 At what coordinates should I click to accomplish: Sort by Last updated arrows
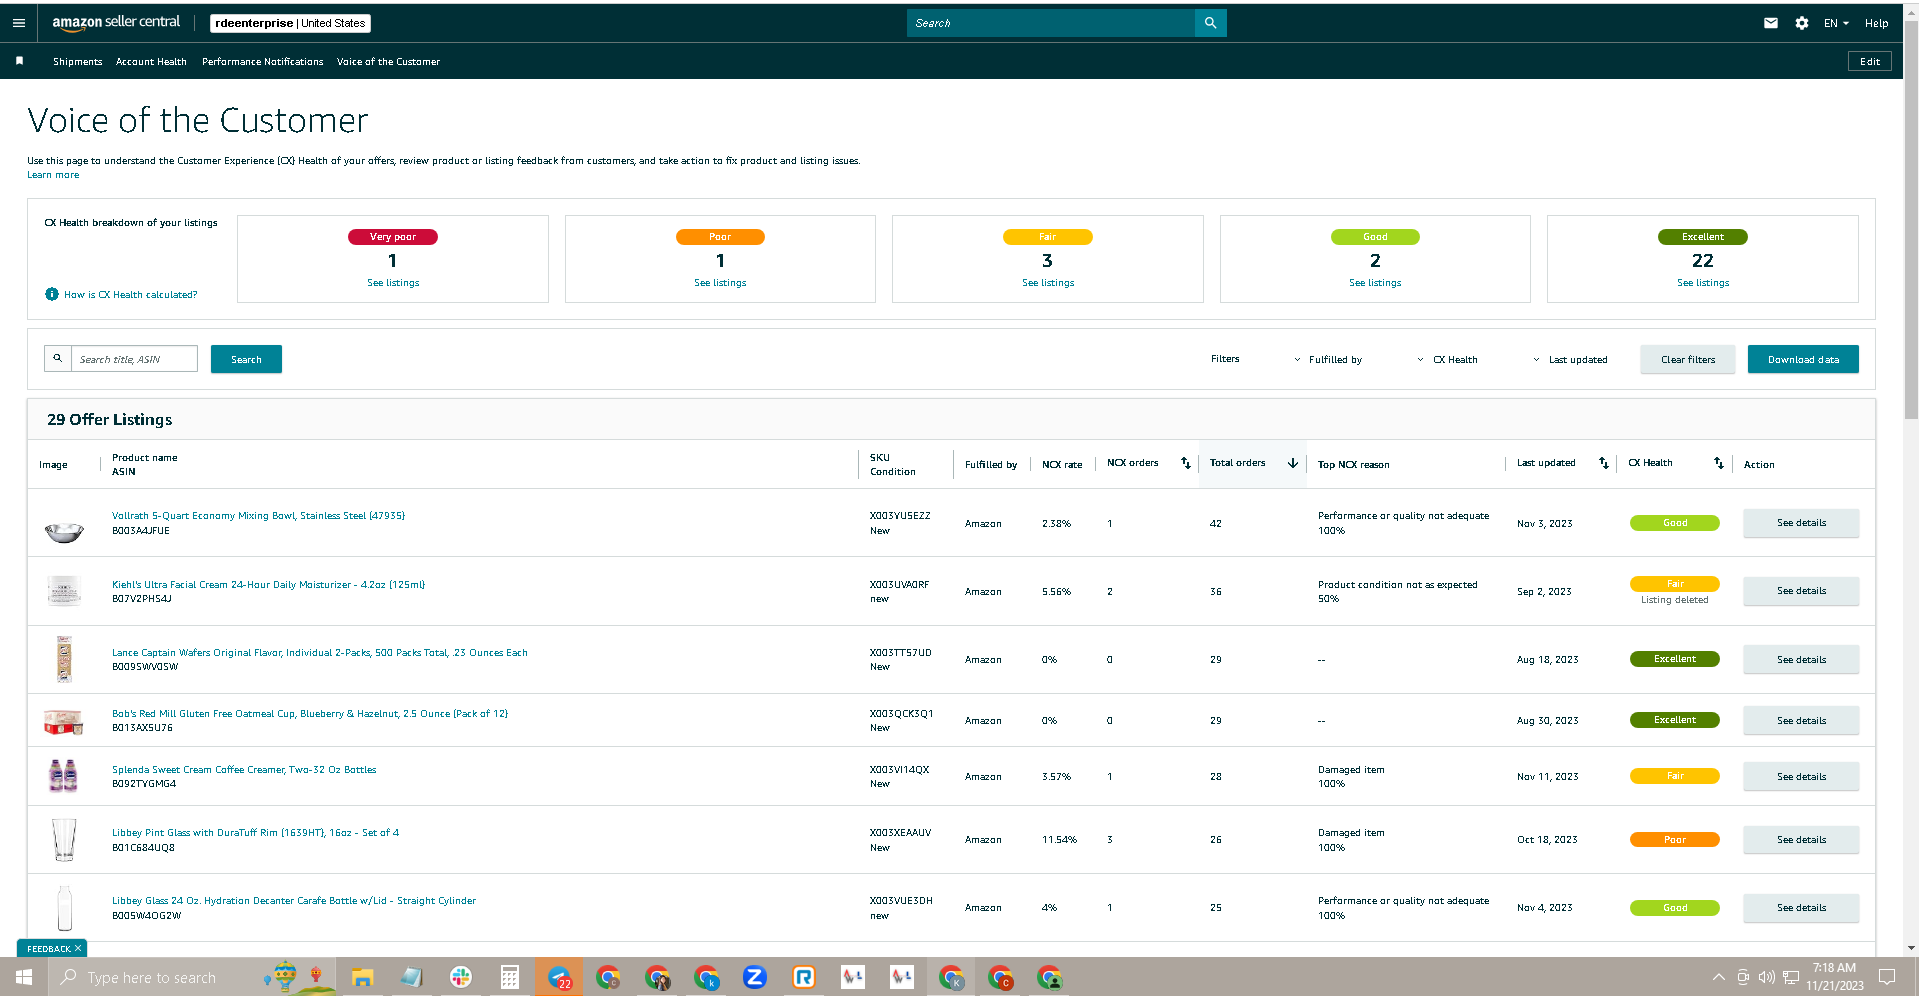[x=1603, y=463]
